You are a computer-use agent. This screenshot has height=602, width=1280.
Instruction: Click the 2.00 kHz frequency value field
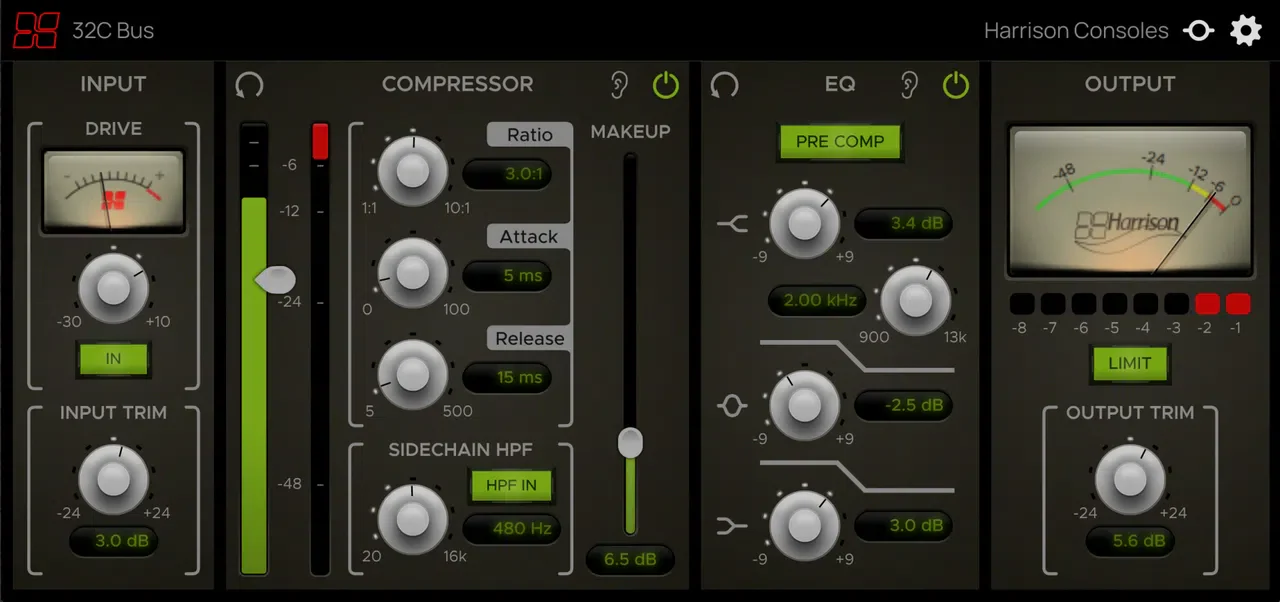pos(817,300)
